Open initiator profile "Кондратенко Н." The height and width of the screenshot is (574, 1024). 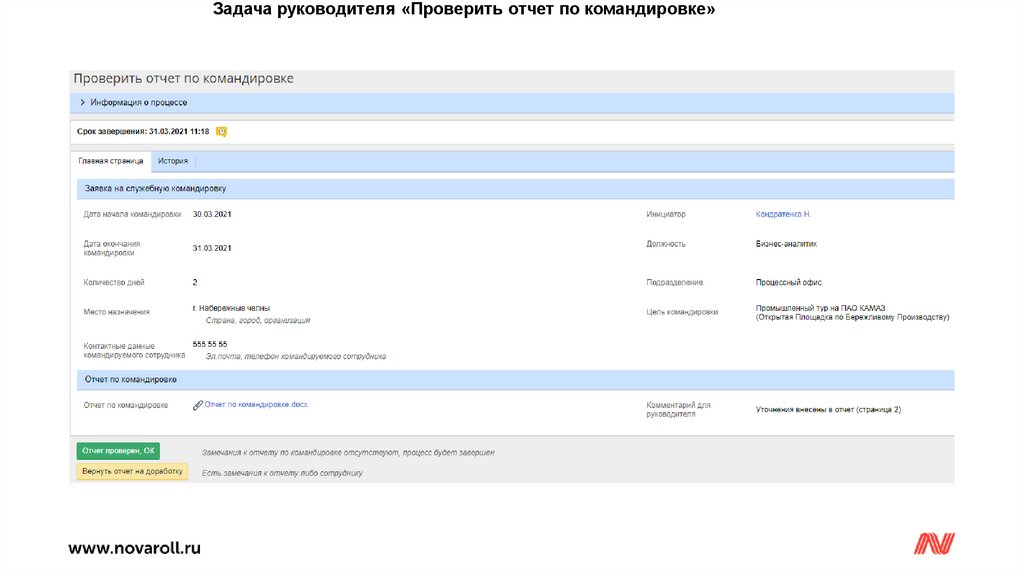click(x=783, y=214)
